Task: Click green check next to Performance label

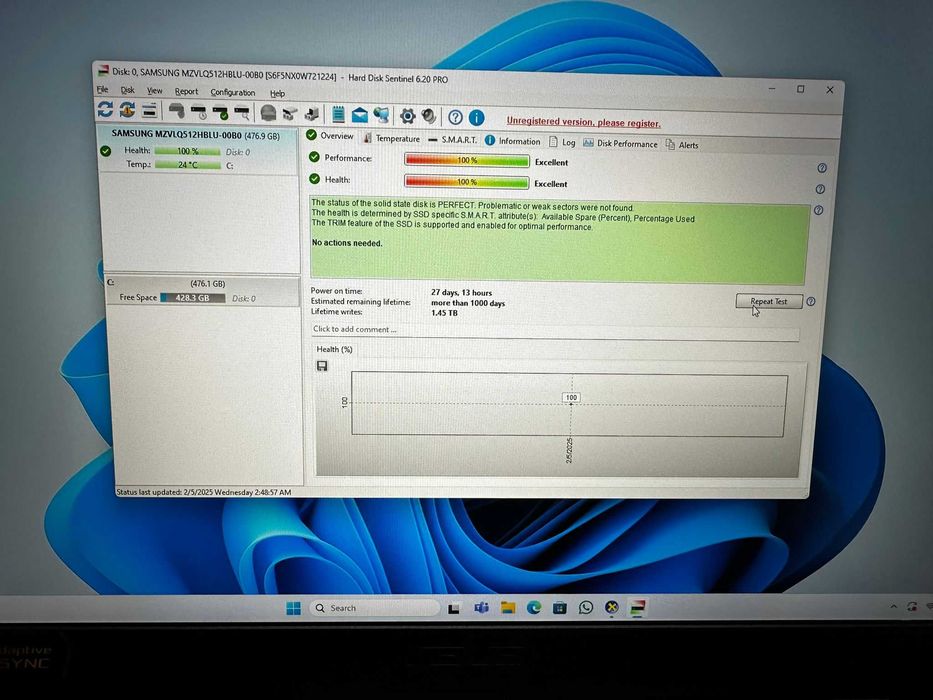Action: coord(314,157)
